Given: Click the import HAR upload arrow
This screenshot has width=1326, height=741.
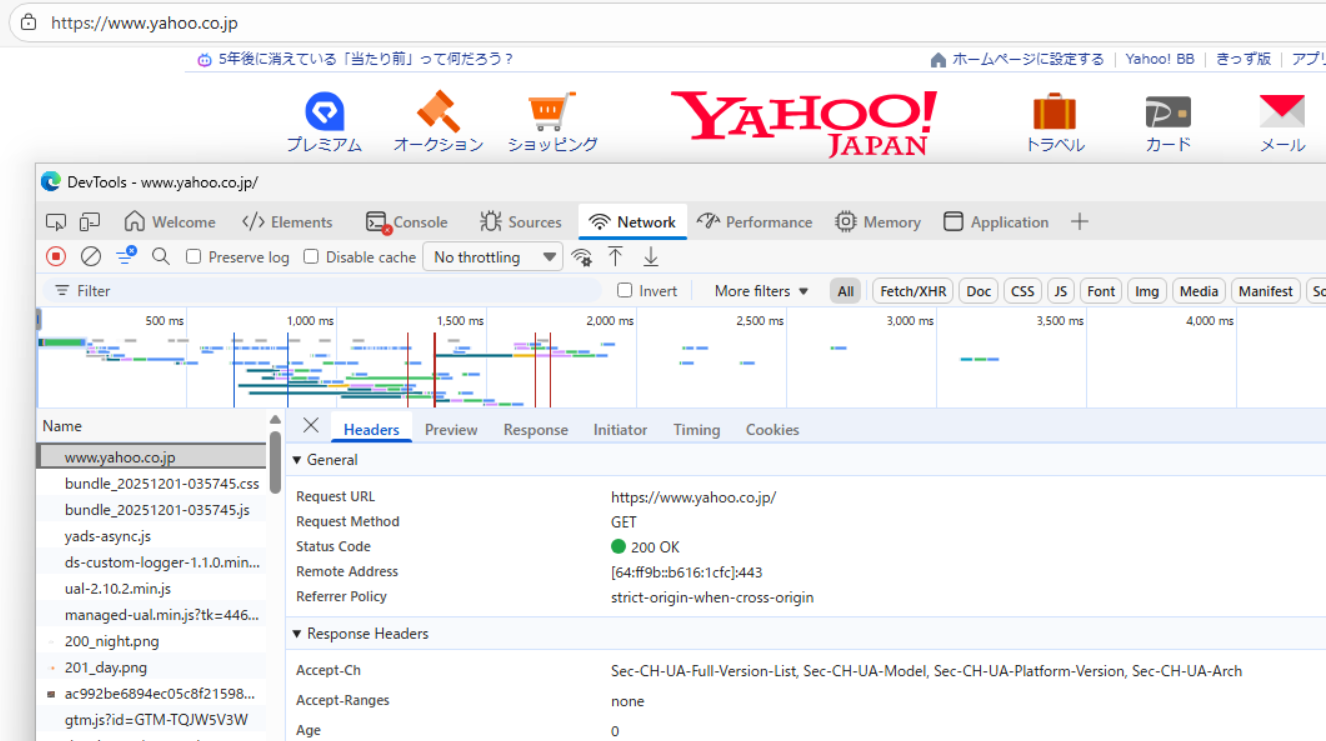Looking at the screenshot, I should tap(615, 257).
